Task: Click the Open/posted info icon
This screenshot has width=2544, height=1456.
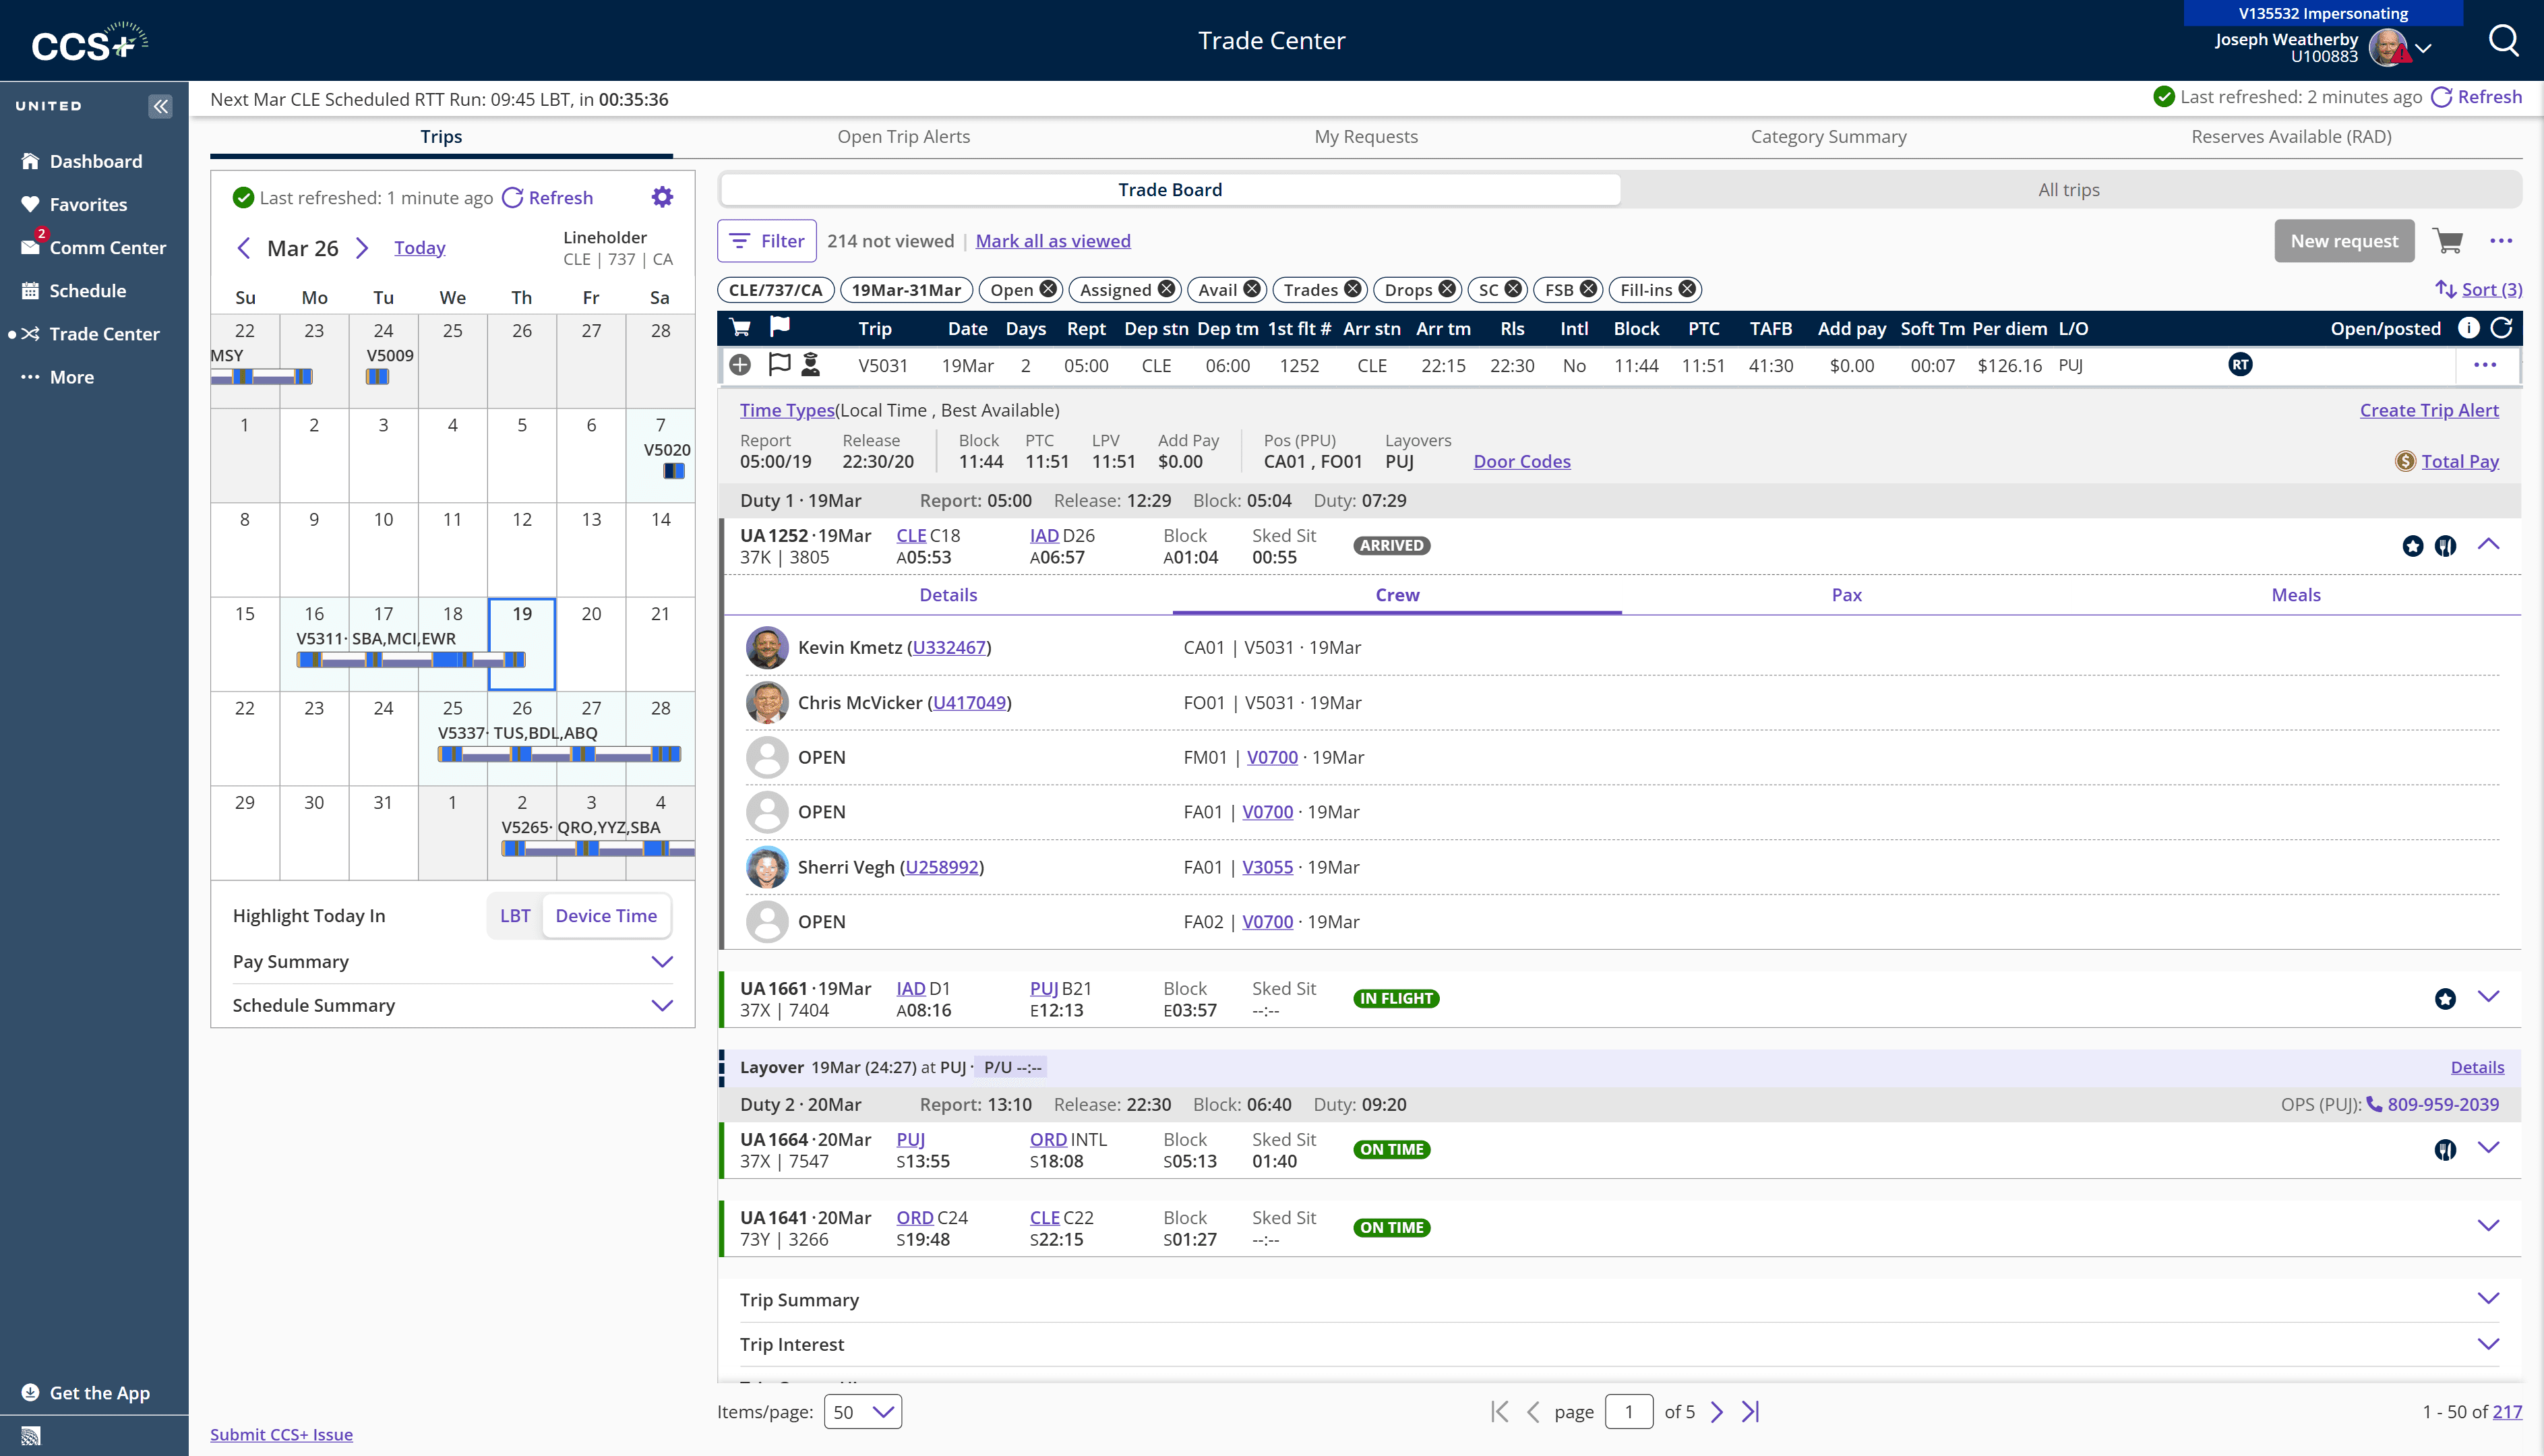Action: (2468, 328)
